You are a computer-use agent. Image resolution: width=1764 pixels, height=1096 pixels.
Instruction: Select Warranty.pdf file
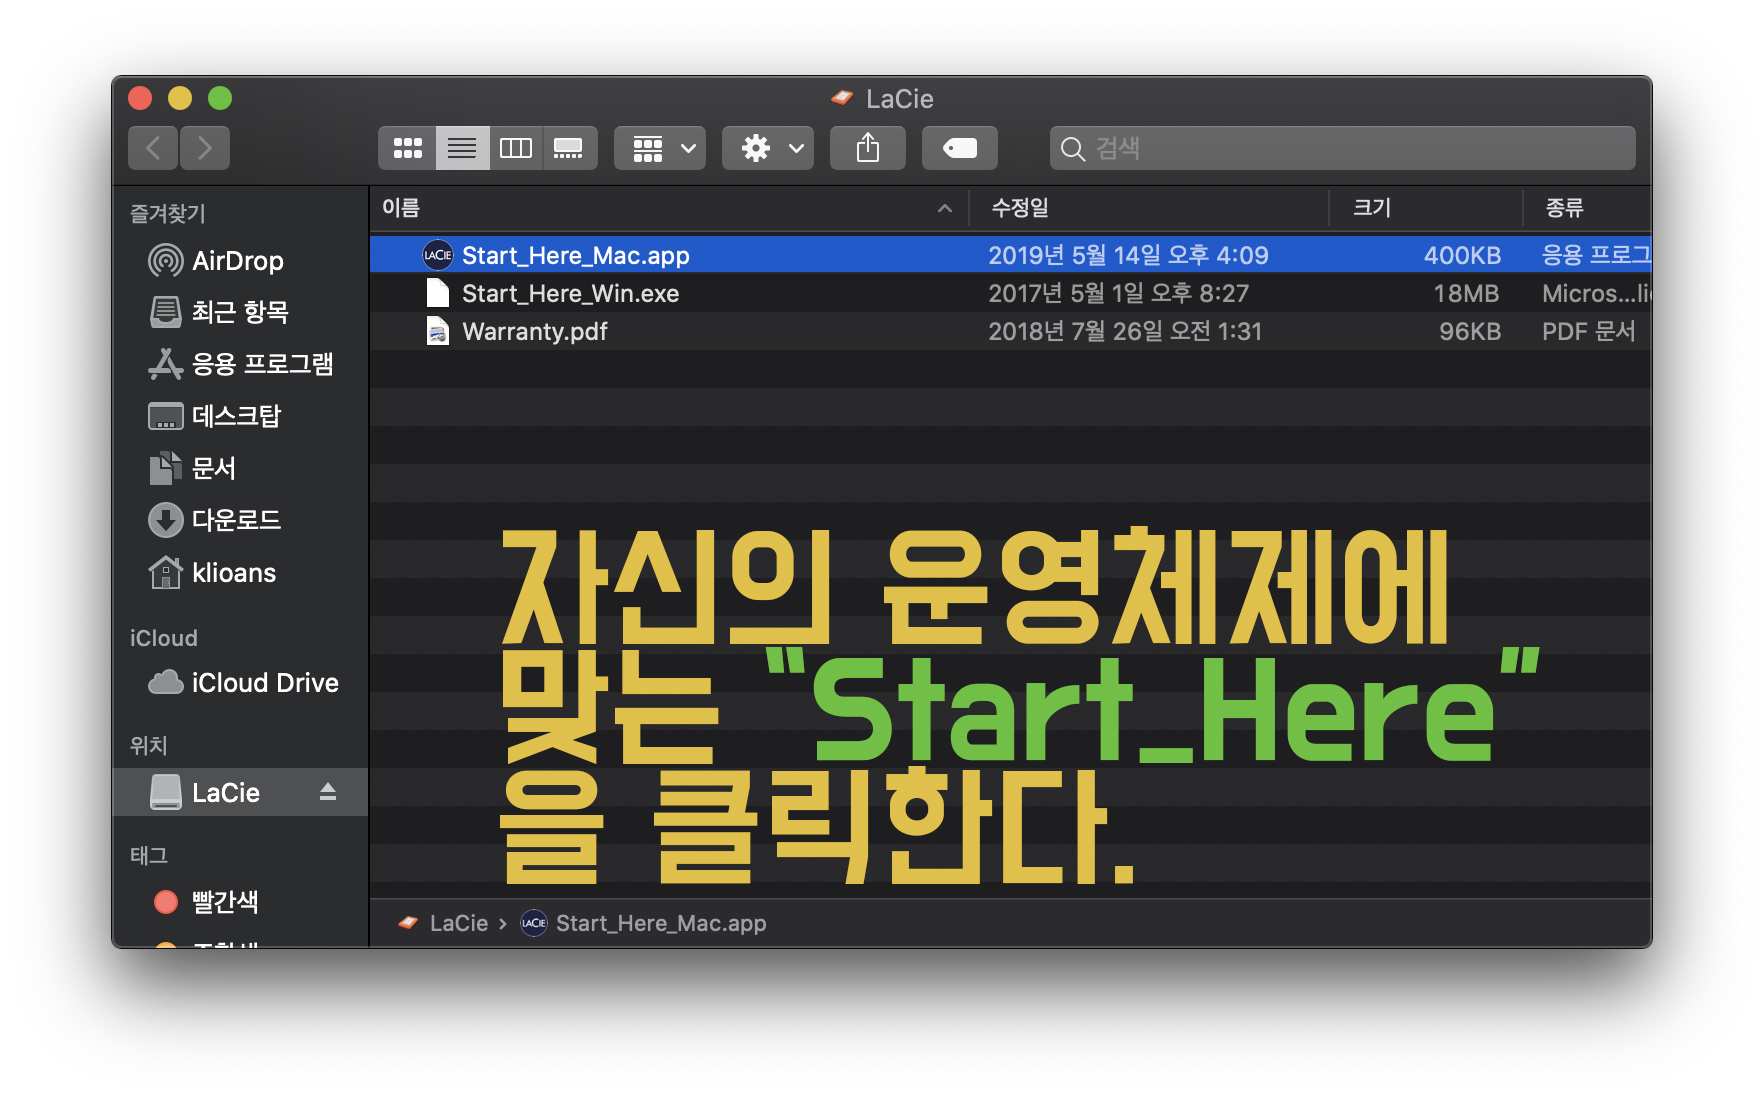click(1010, 331)
